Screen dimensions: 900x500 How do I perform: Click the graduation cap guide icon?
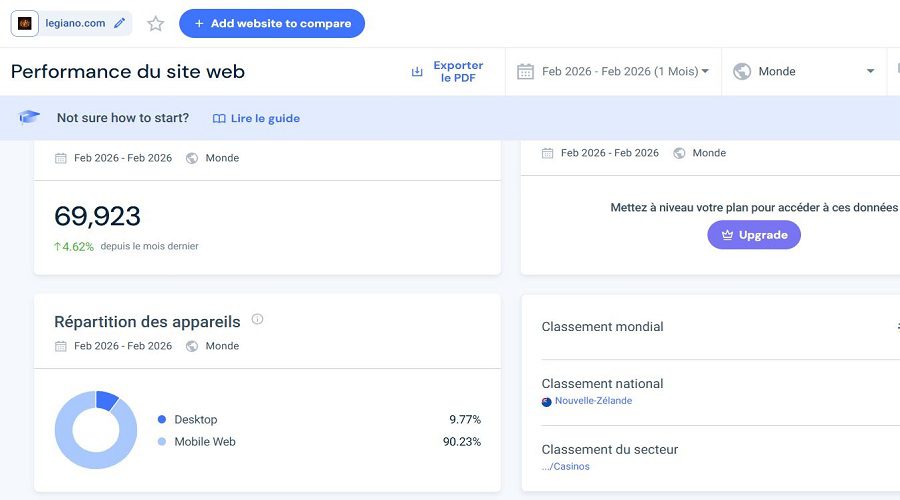click(x=29, y=117)
